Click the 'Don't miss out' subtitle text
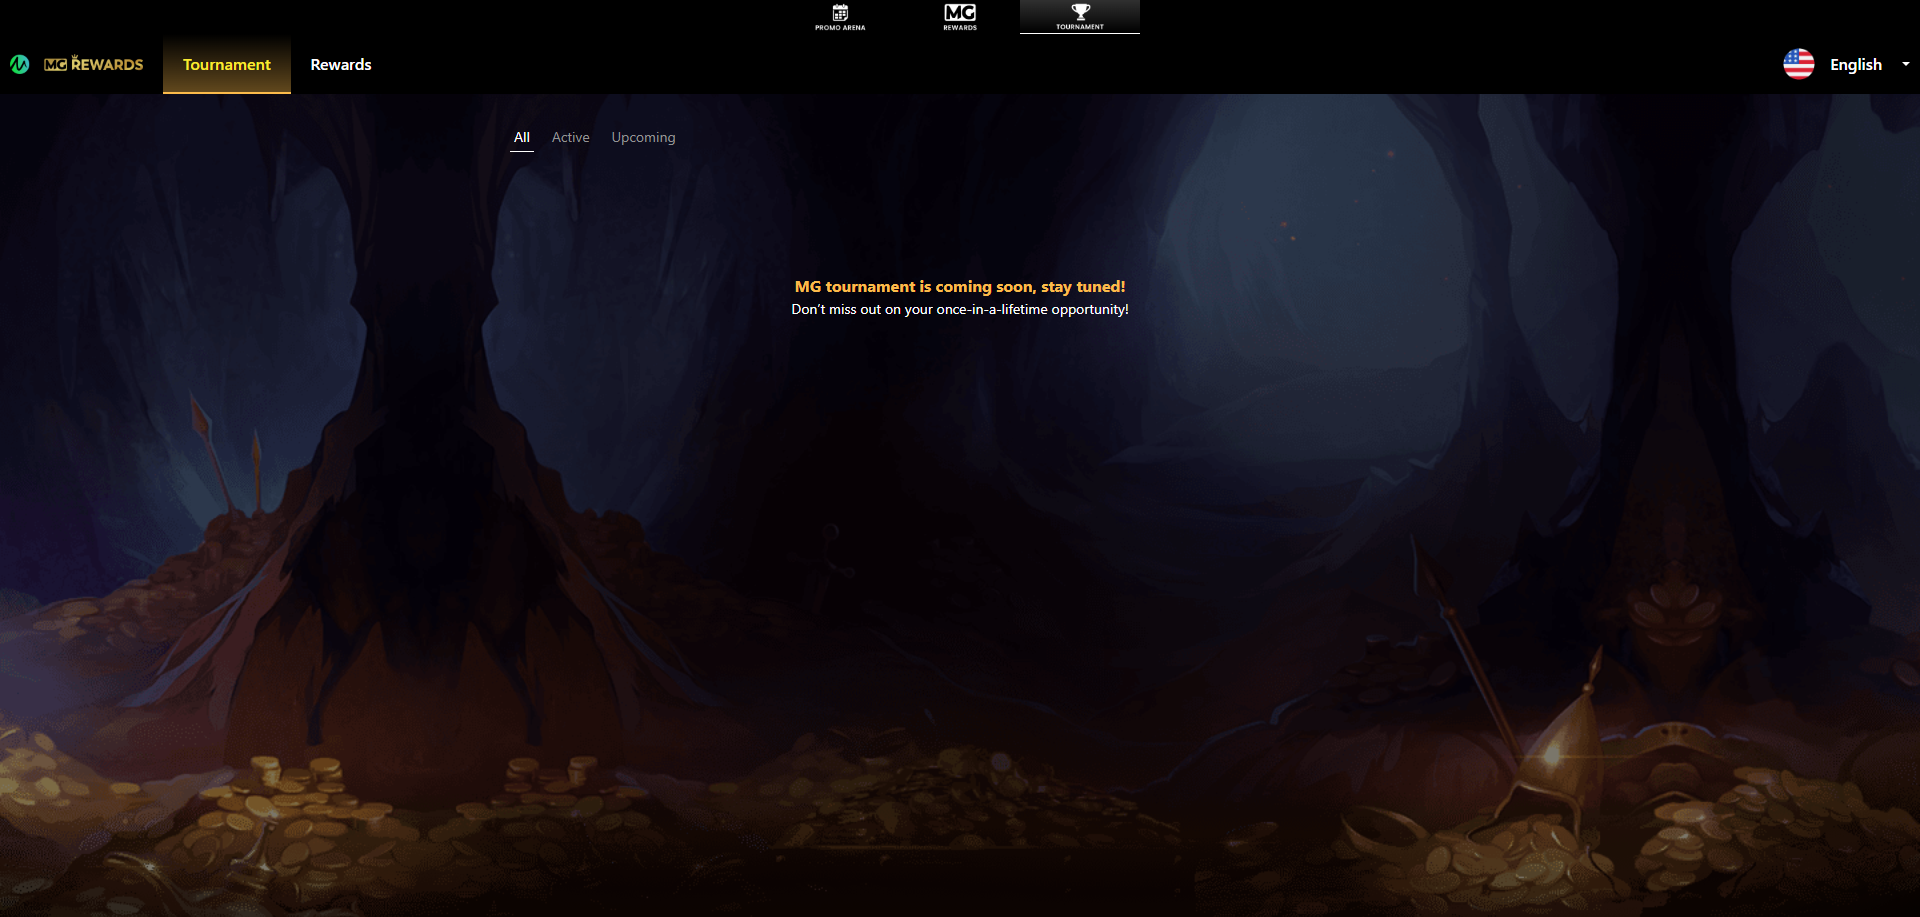1920x917 pixels. click(959, 310)
